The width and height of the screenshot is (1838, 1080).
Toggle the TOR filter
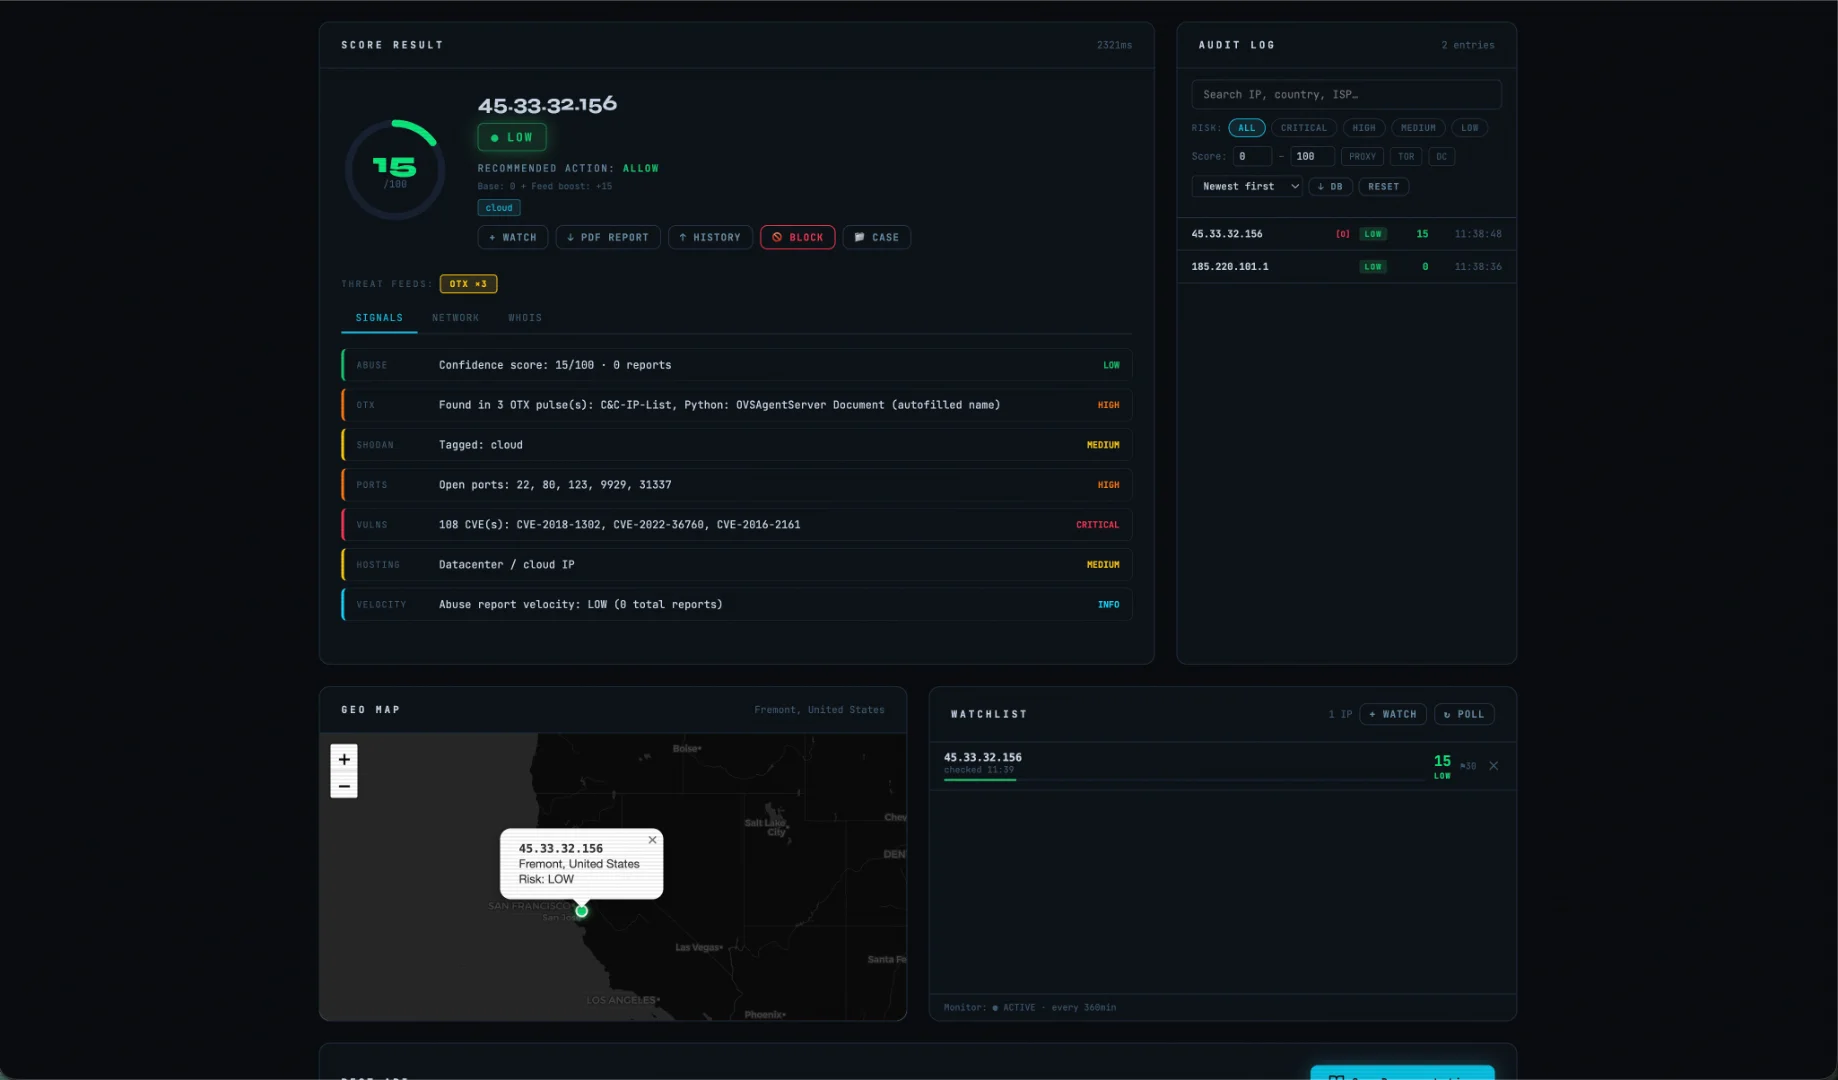click(1406, 156)
